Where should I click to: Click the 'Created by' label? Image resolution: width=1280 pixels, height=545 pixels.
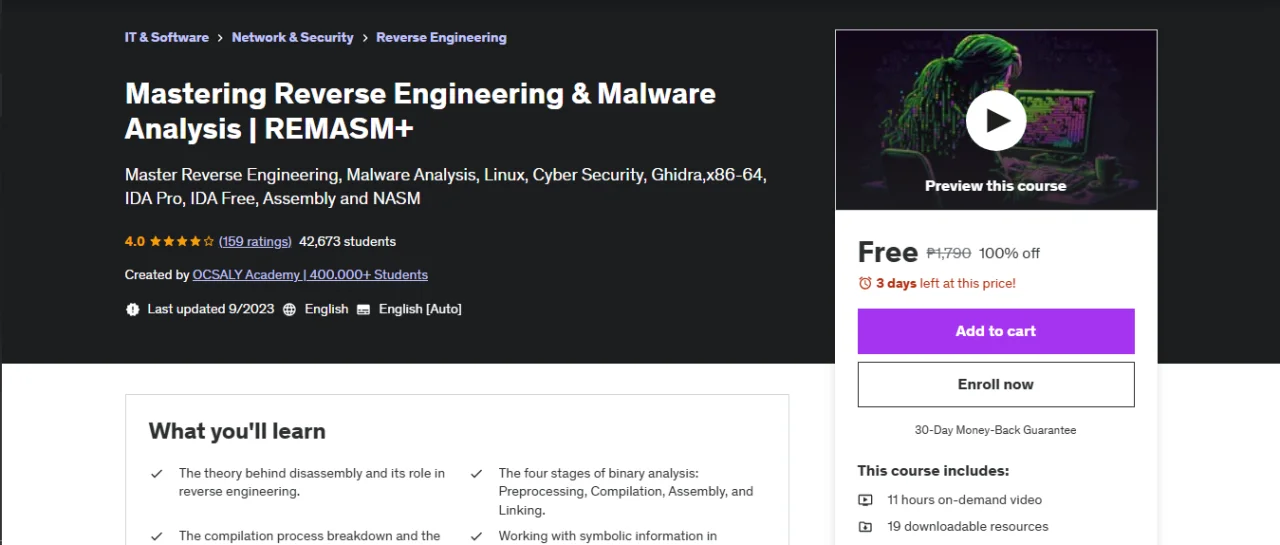[157, 274]
